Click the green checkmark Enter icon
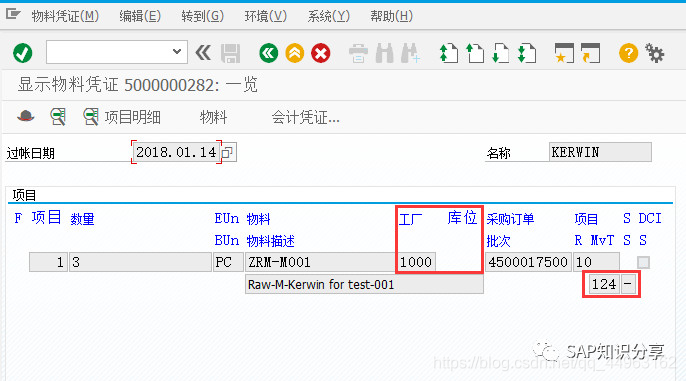Viewport: 686px width, 381px height. point(22,53)
